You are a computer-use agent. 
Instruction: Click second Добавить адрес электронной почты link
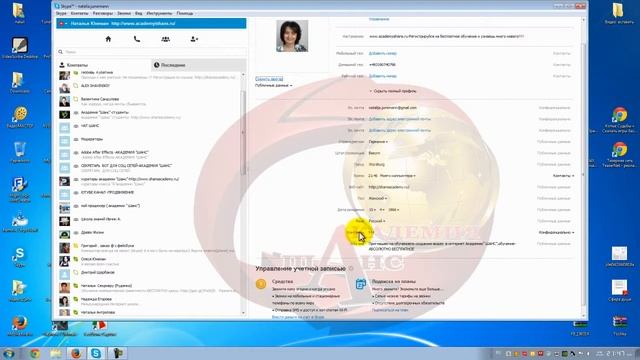(400, 131)
